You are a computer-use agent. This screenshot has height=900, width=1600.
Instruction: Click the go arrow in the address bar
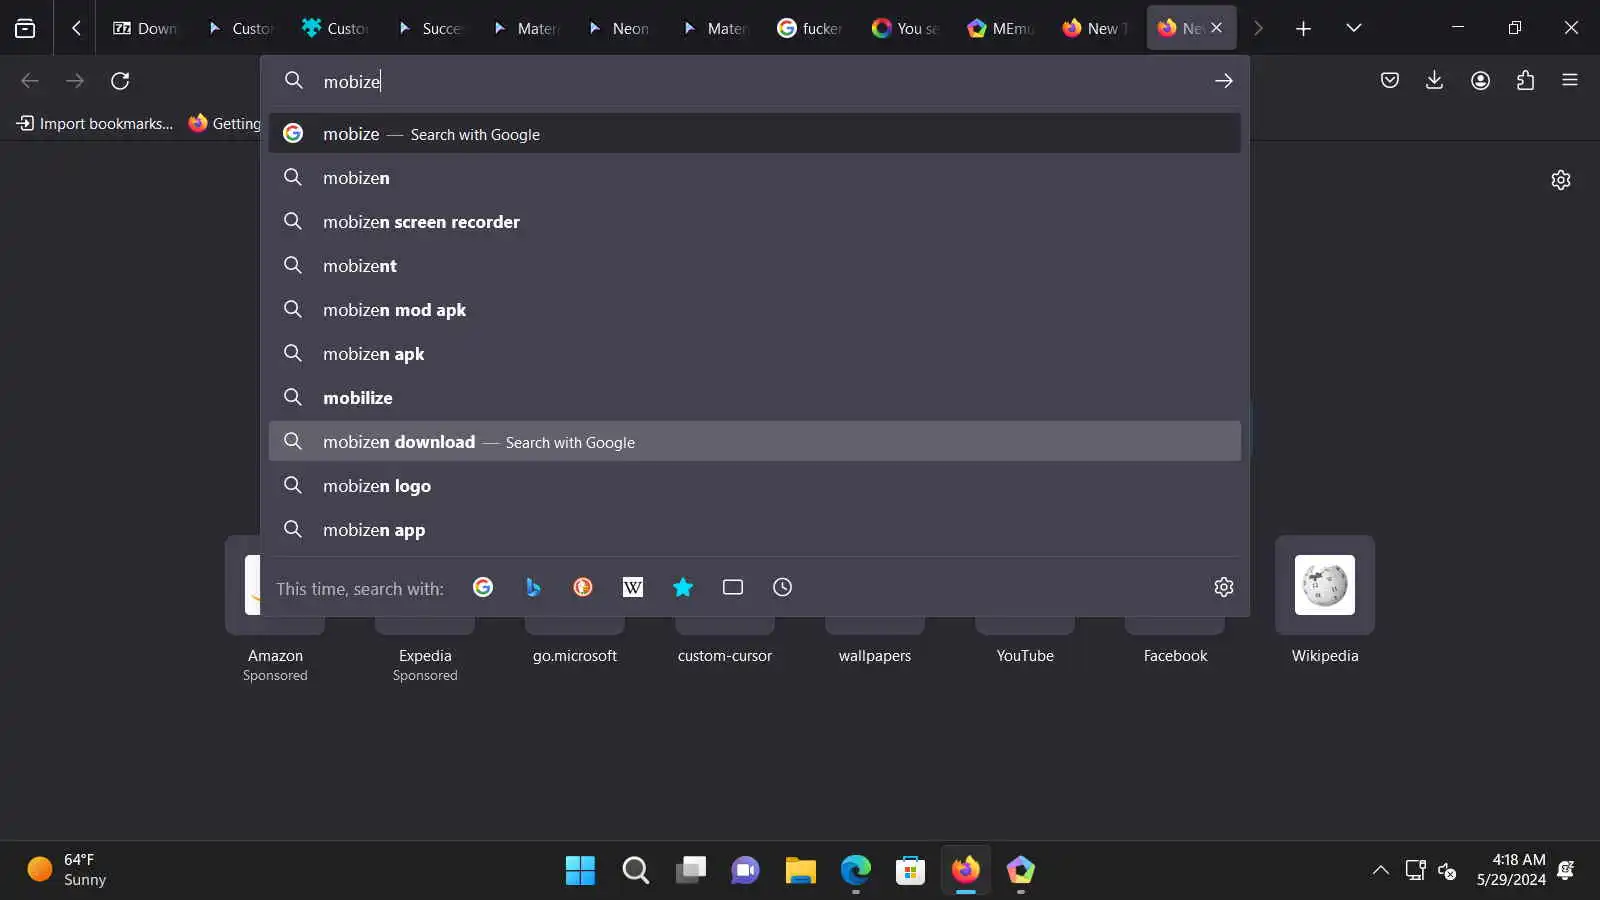pos(1223,81)
